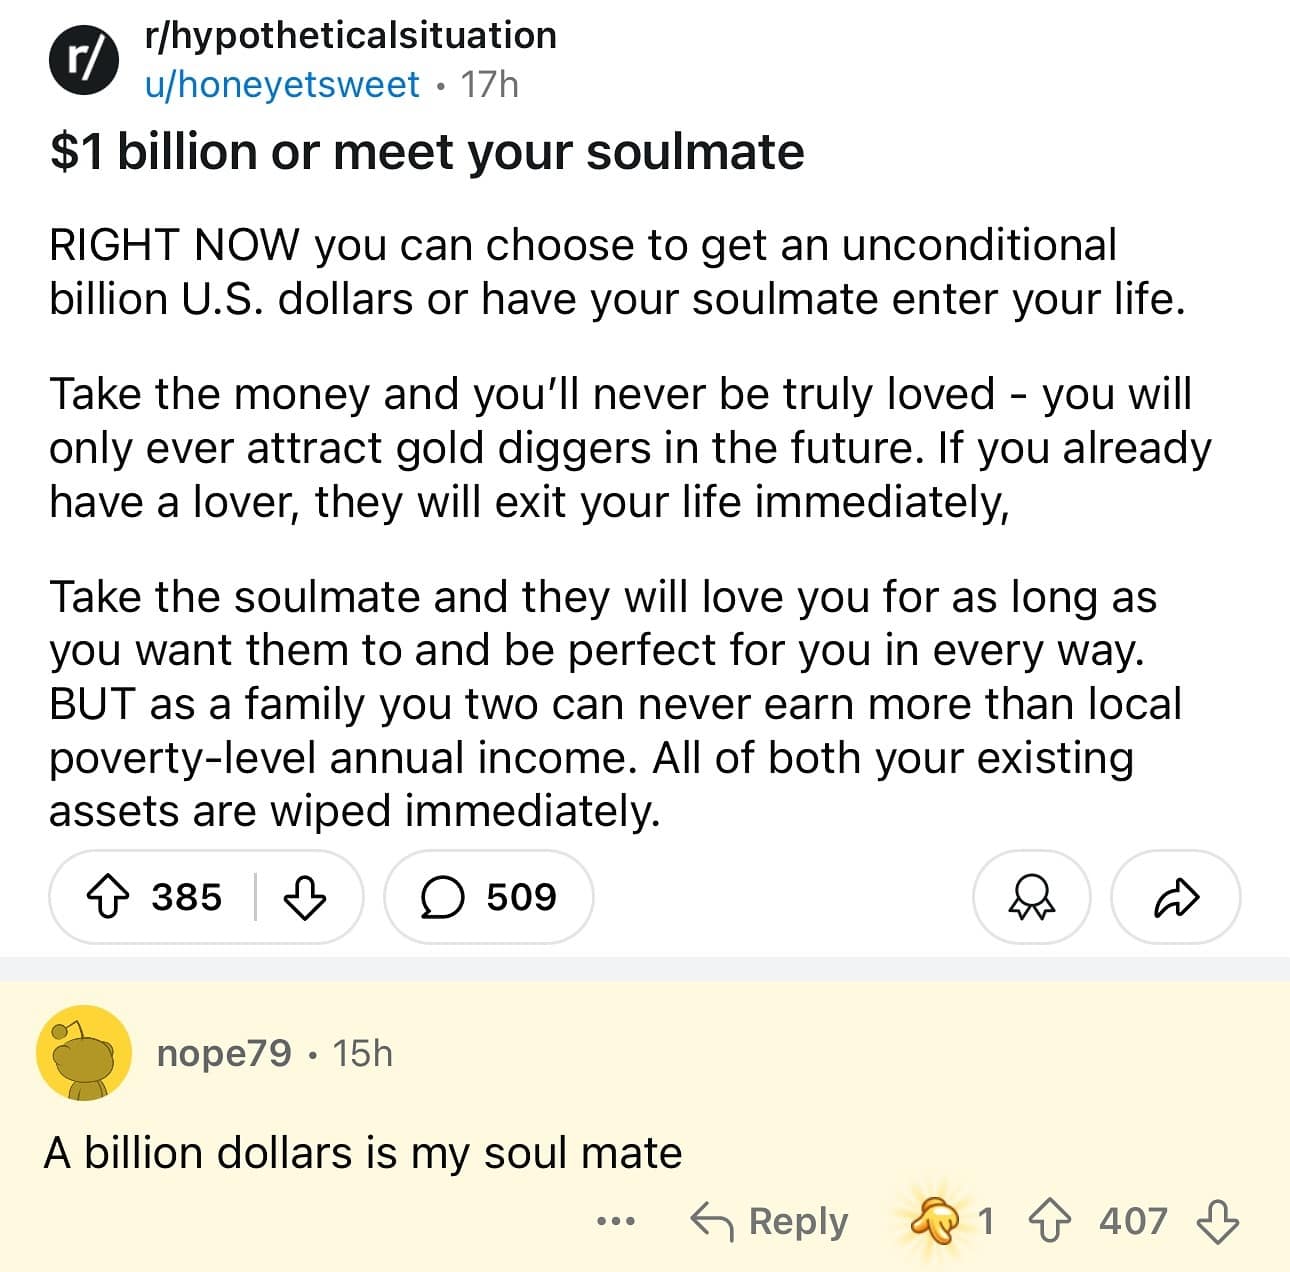Viewport: 1290px width, 1272px height.
Task: Open the nope79 username profile
Action: click(224, 1053)
